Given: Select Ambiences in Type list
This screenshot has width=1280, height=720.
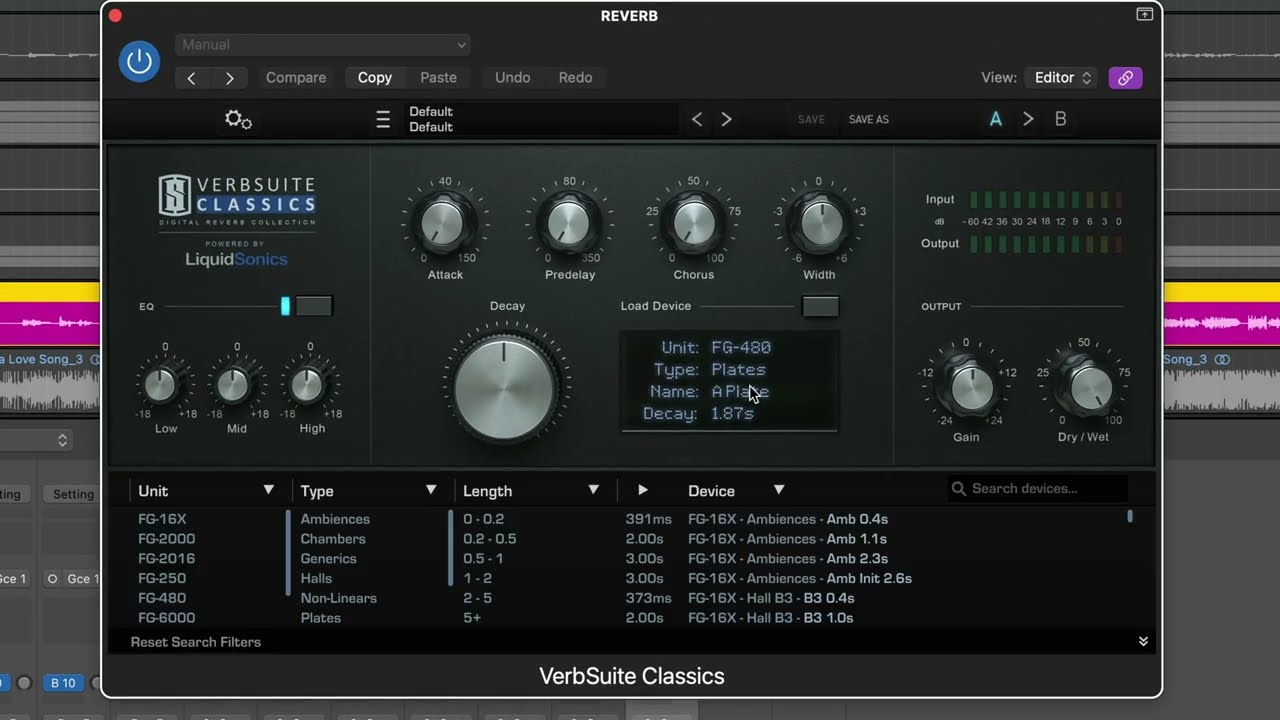Looking at the screenshot, I should (335, 519).
